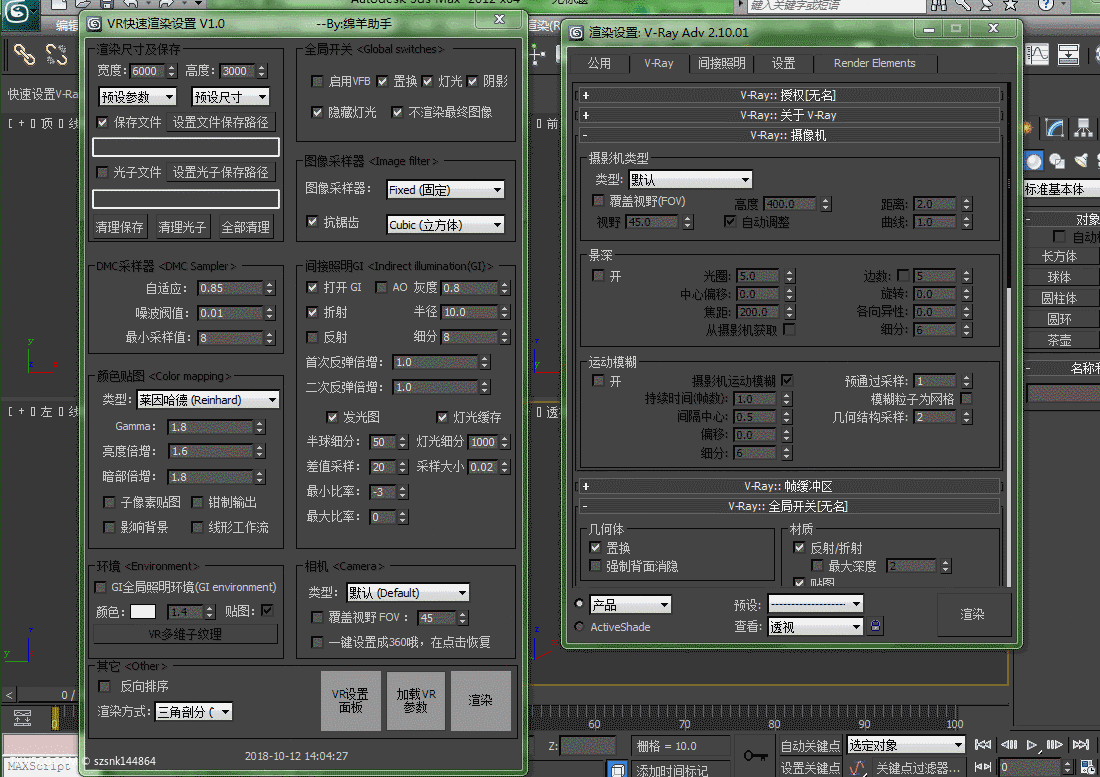This screenshot has height=777, width=1100.
Task: Click the key-shaped set keys icon
Action: pyautogui.click(x=756, y=756)
